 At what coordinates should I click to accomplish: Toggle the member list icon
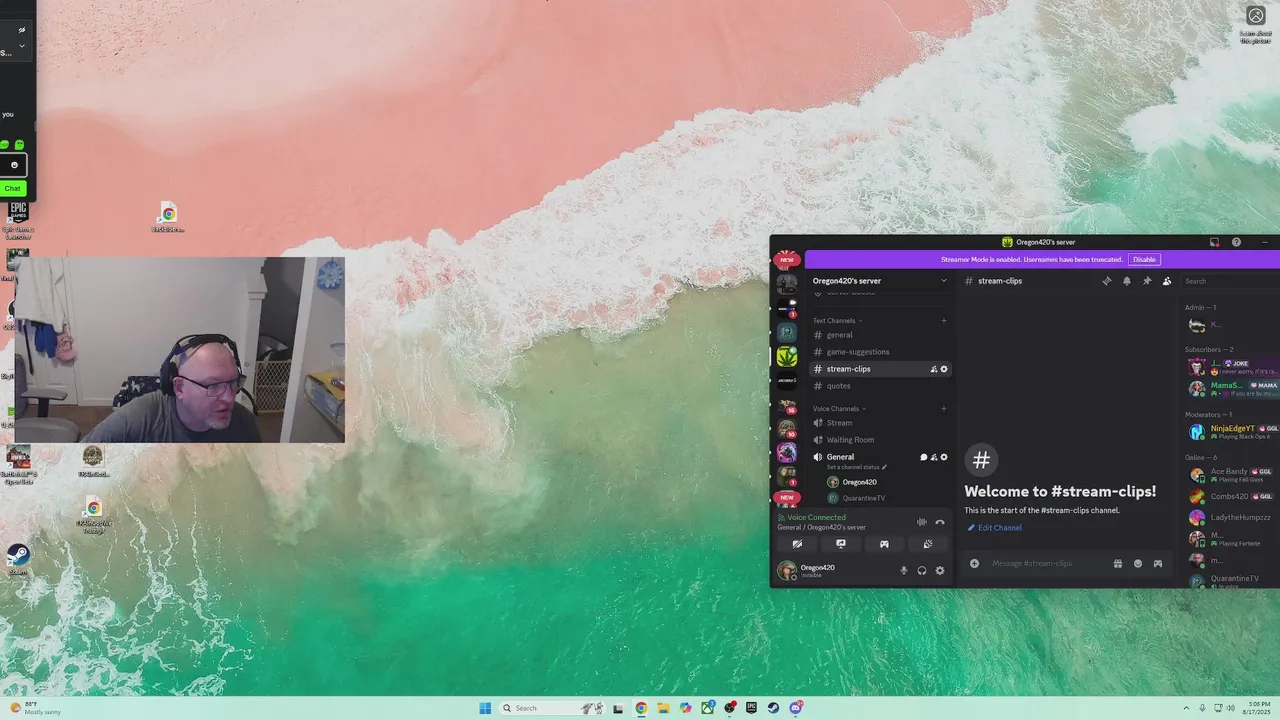tap(1167, 281)
